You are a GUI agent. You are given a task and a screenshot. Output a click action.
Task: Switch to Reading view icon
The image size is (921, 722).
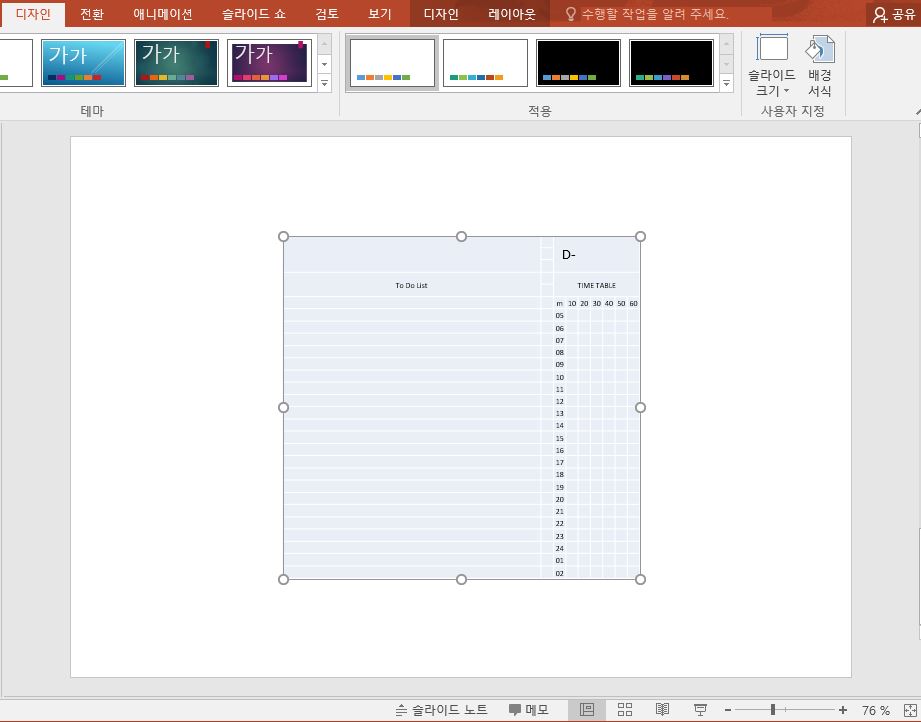(x=663, y=710)
